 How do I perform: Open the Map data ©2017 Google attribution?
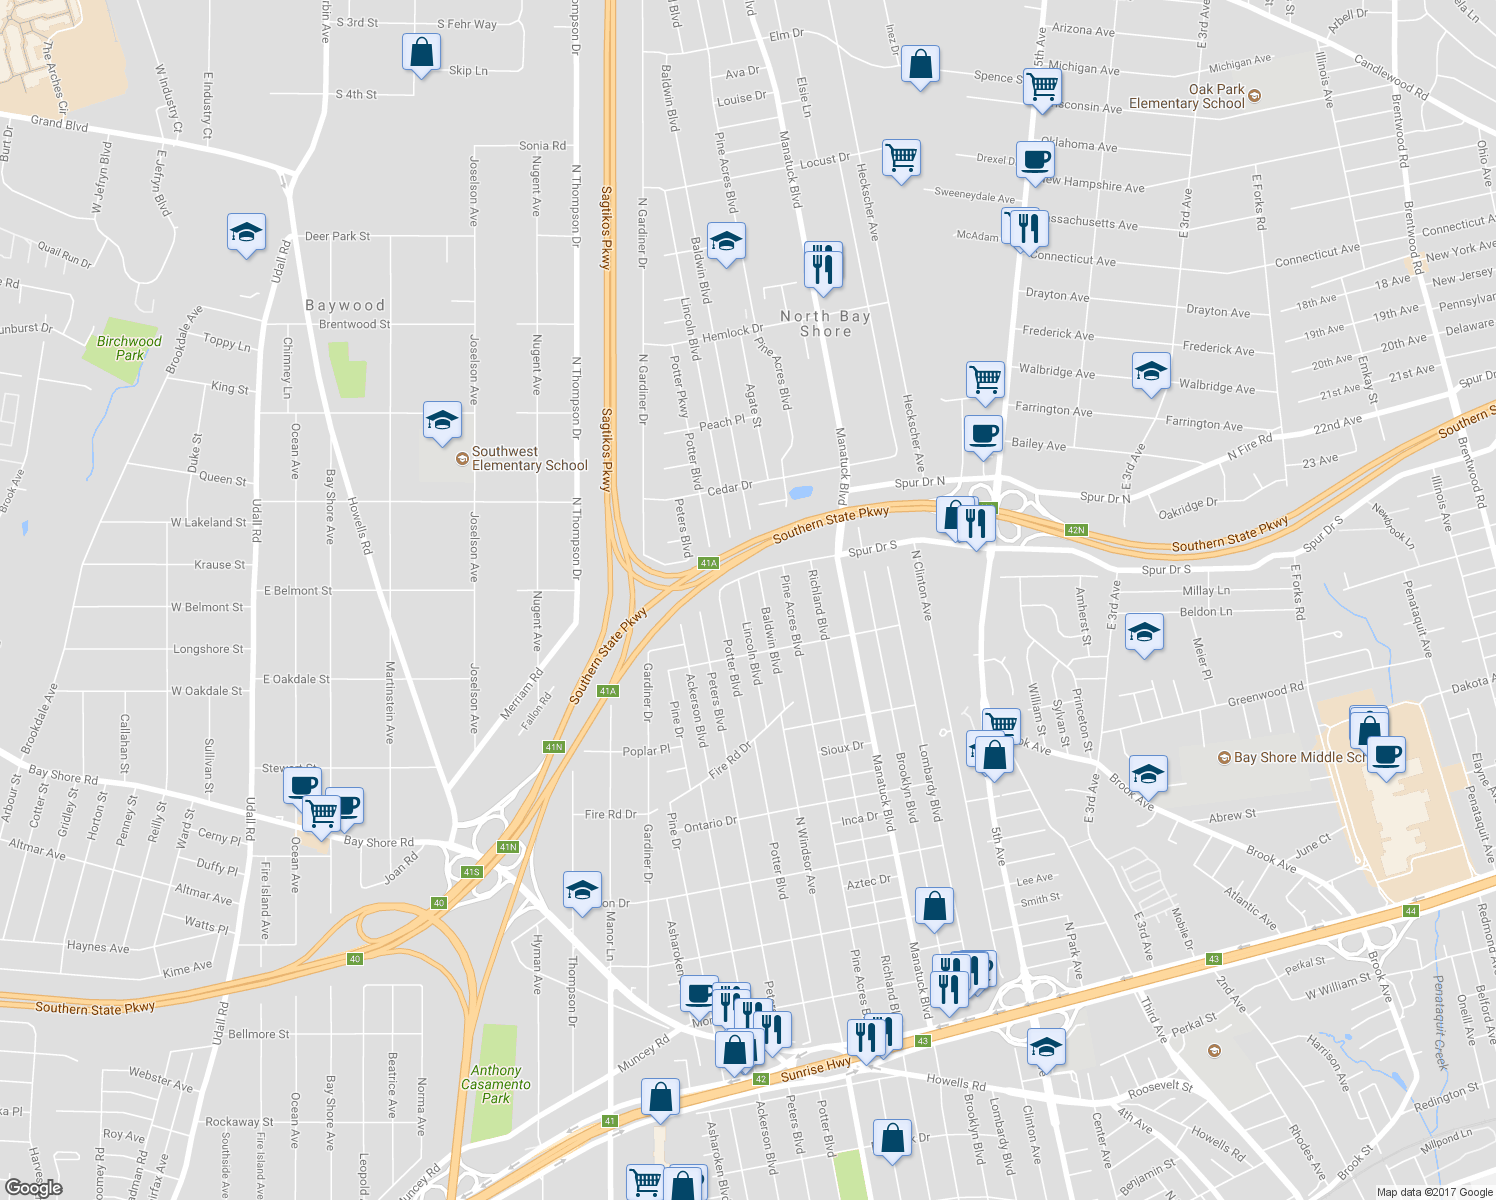coord(1435,1192)
